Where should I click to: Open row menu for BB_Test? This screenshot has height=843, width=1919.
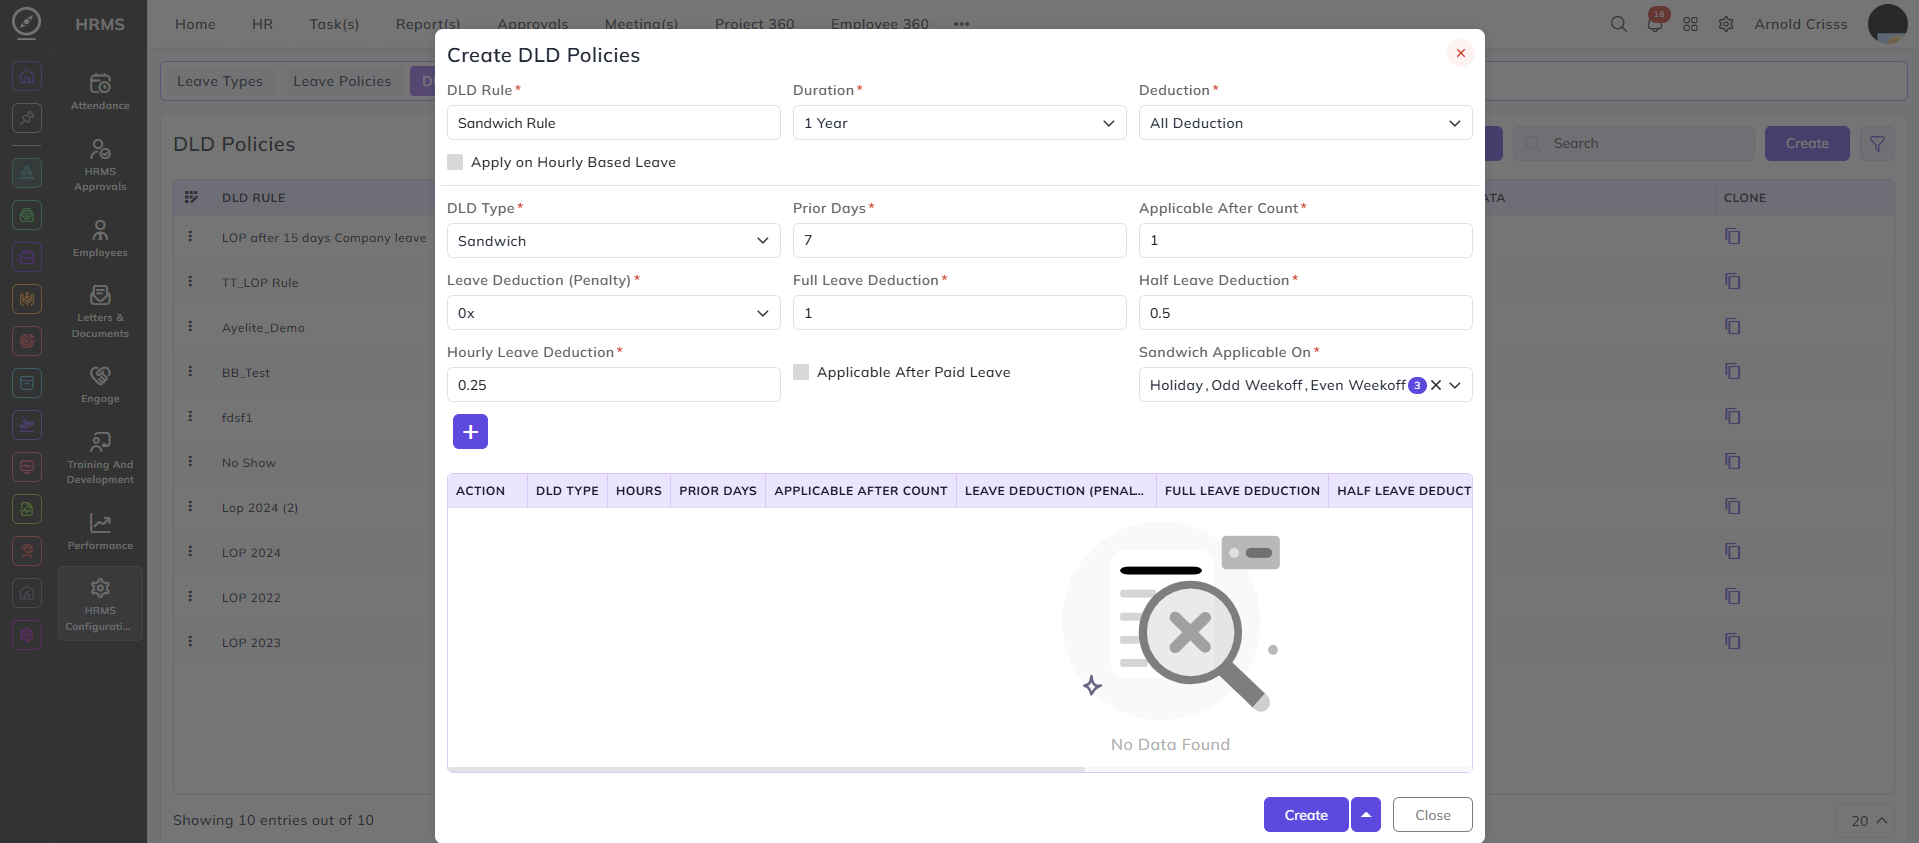click(x=190, y=371)
